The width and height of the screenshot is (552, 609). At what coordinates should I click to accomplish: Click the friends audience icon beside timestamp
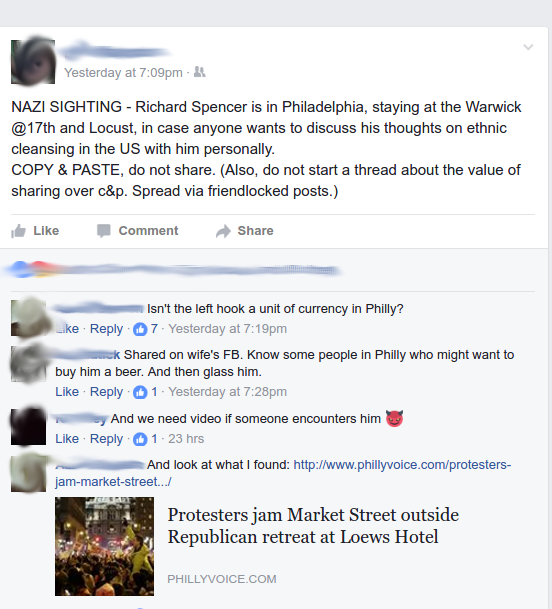point(199,72)
